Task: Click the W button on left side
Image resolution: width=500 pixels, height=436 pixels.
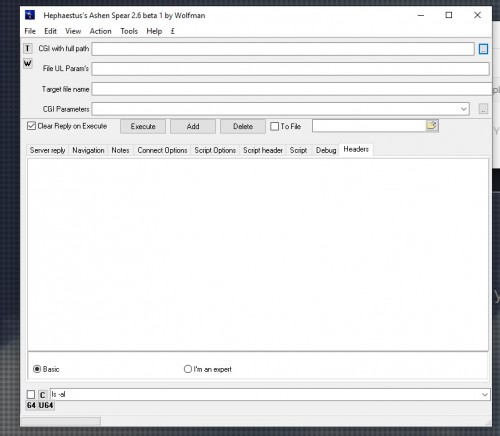Action: pos(28,63)
